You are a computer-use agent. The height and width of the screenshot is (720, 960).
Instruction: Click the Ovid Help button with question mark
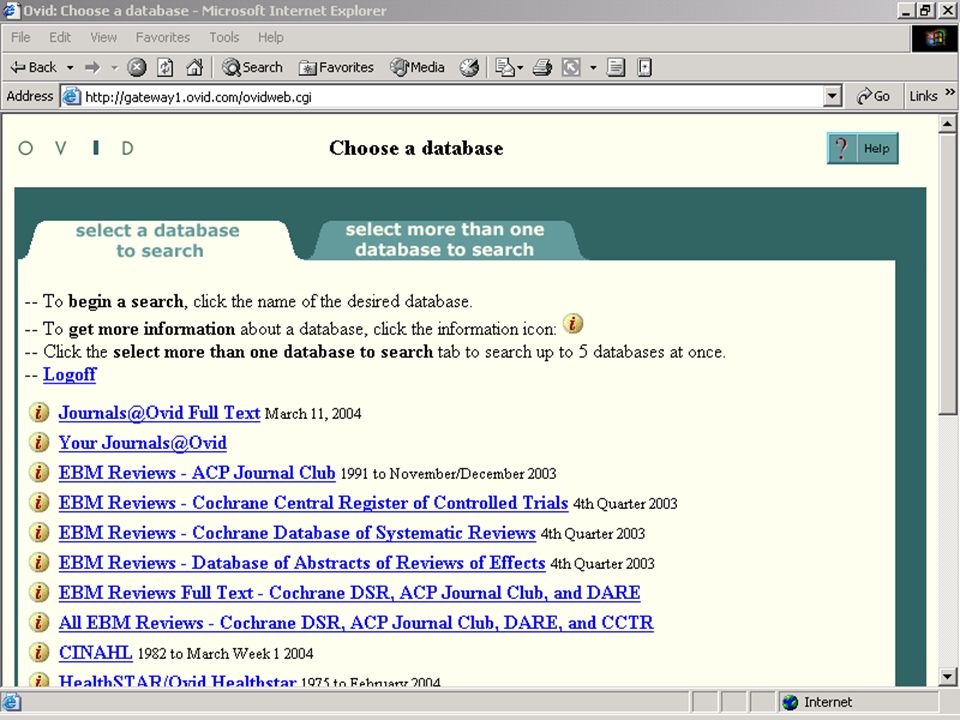(863, 148)
